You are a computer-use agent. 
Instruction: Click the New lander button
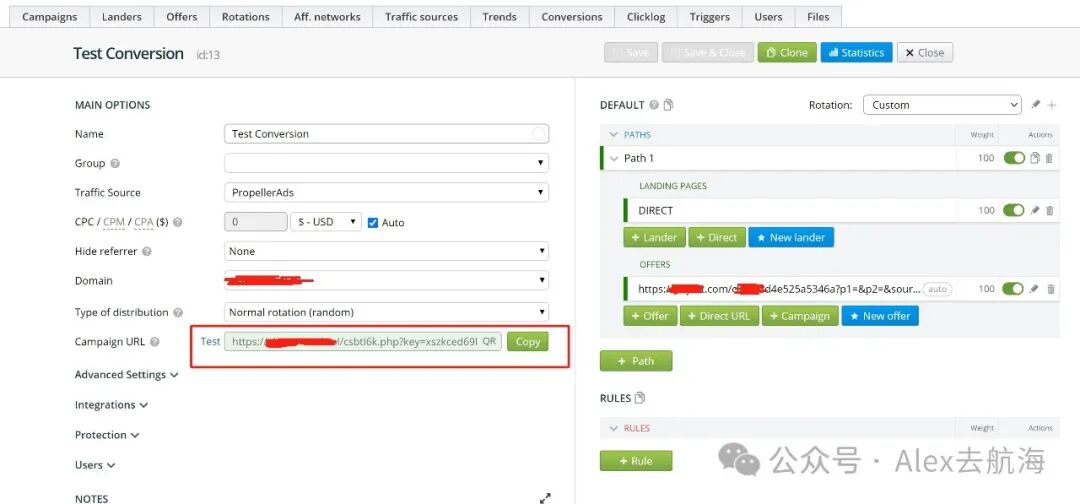(791, 238)
